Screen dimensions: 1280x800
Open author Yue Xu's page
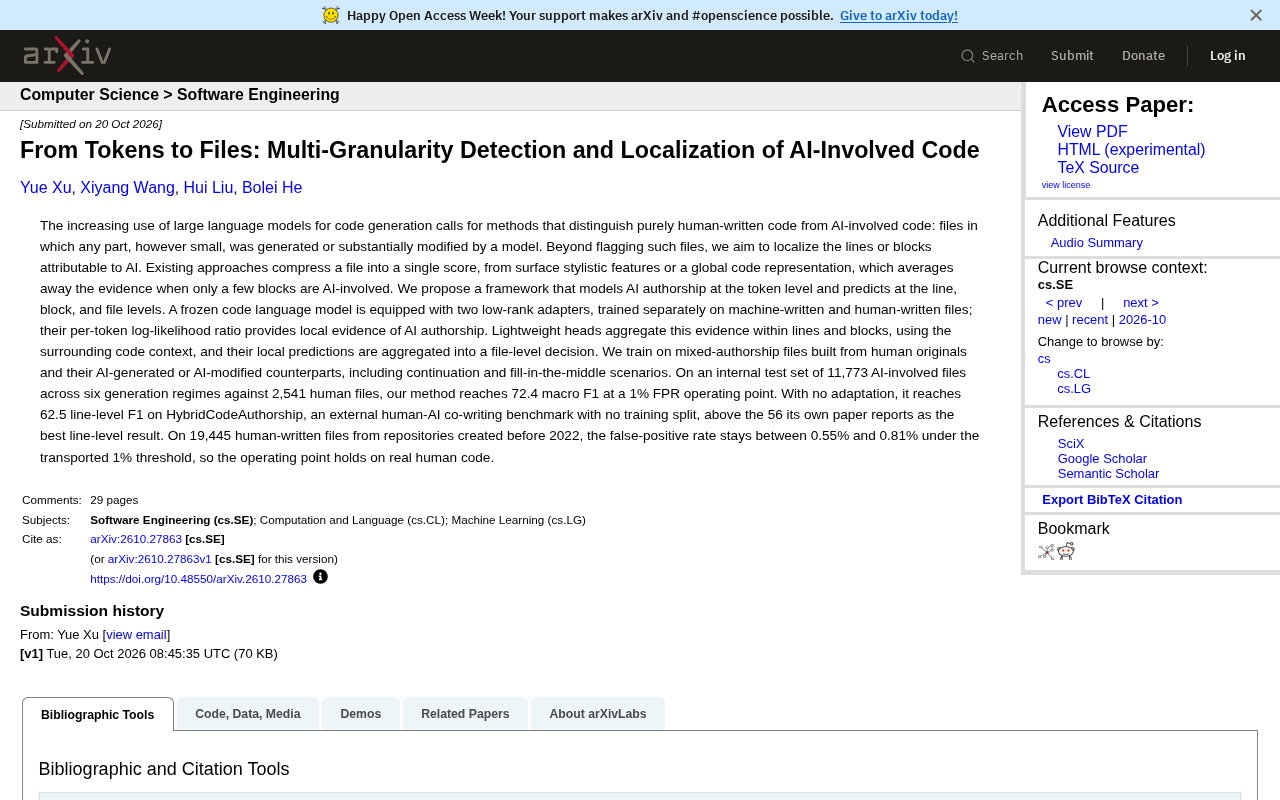point(46,188)
